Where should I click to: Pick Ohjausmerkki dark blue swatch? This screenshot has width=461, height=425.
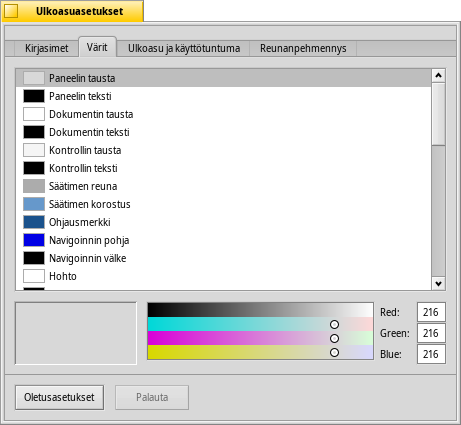coord(34,222)
